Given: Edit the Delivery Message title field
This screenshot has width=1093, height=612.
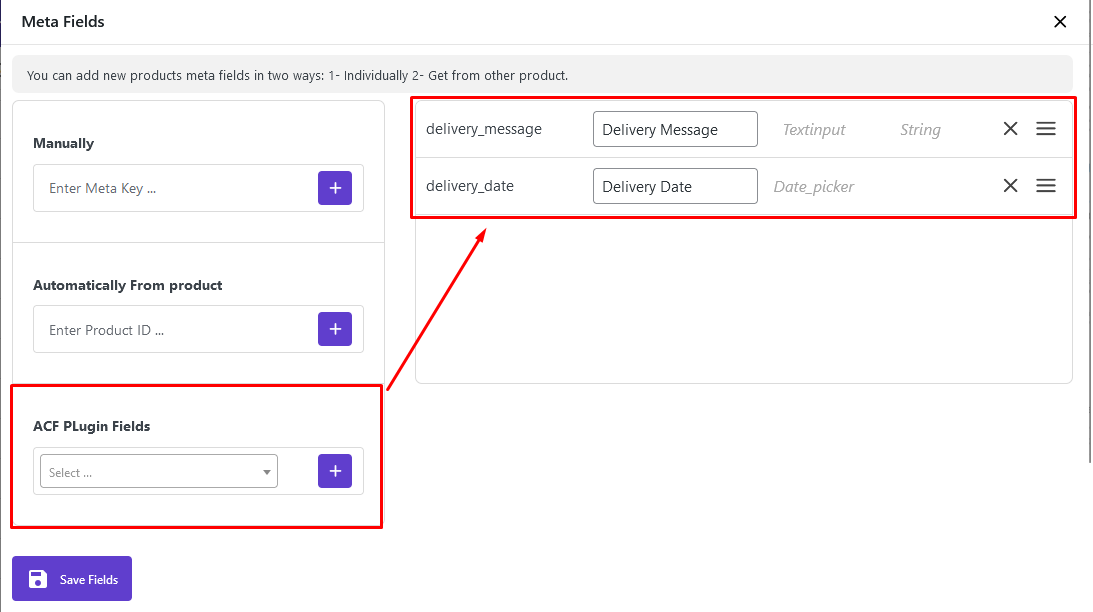Looking at the screenshot, I should click(x=675, y=129).
